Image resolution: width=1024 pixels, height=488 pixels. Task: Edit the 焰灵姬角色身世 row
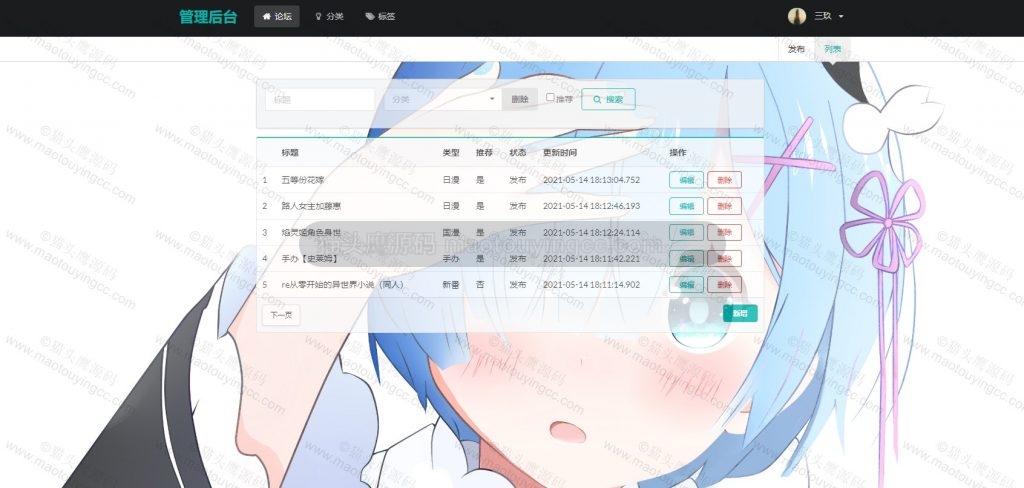(686, 232)
